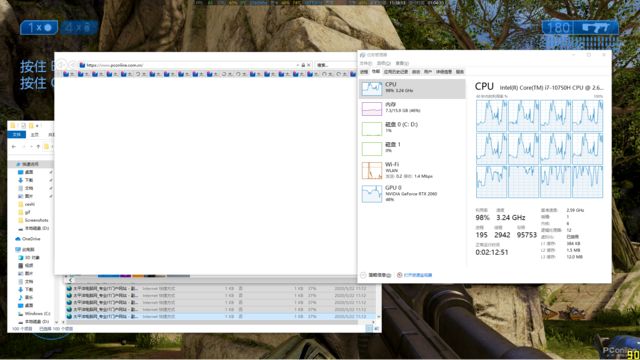Select CPU in Task Manager performance list
Screen dimensions: 640x360
tap(412, 89)
